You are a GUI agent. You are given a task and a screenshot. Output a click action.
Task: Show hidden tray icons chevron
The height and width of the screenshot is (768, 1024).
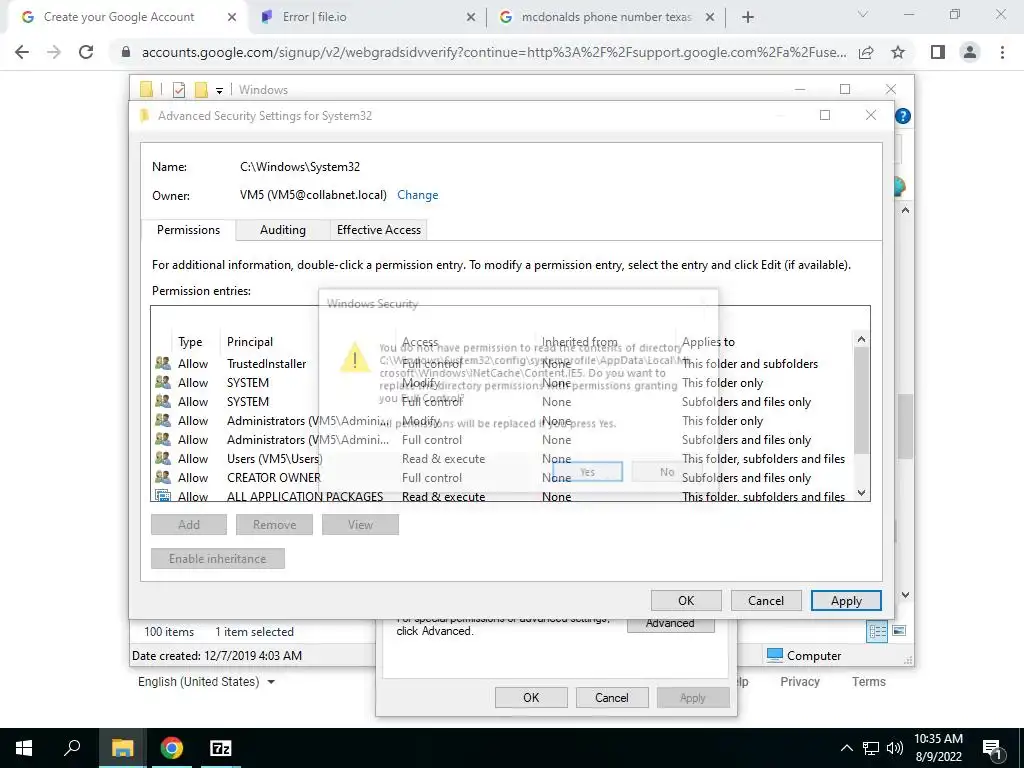[846, 748]
